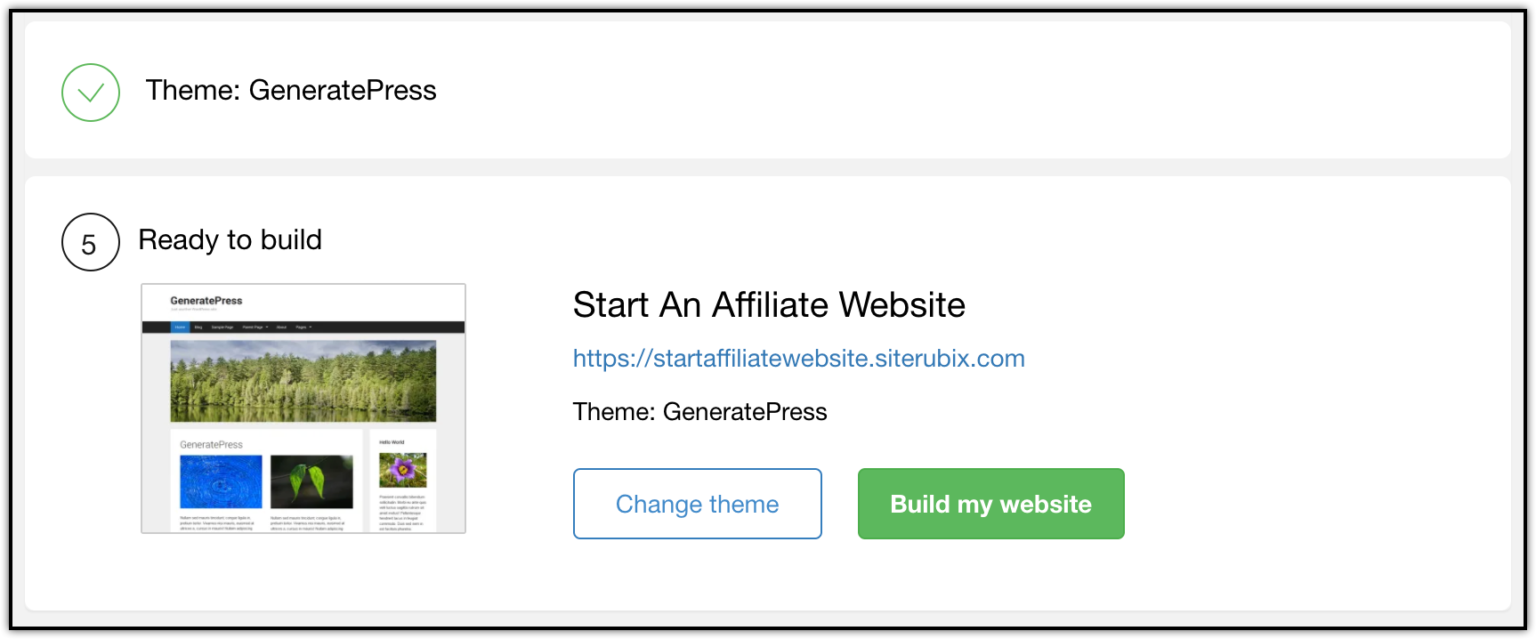Click the theme preview screenshot thumbnail
The width and height of the screenshot is (1536, 639).
(303, 407)
